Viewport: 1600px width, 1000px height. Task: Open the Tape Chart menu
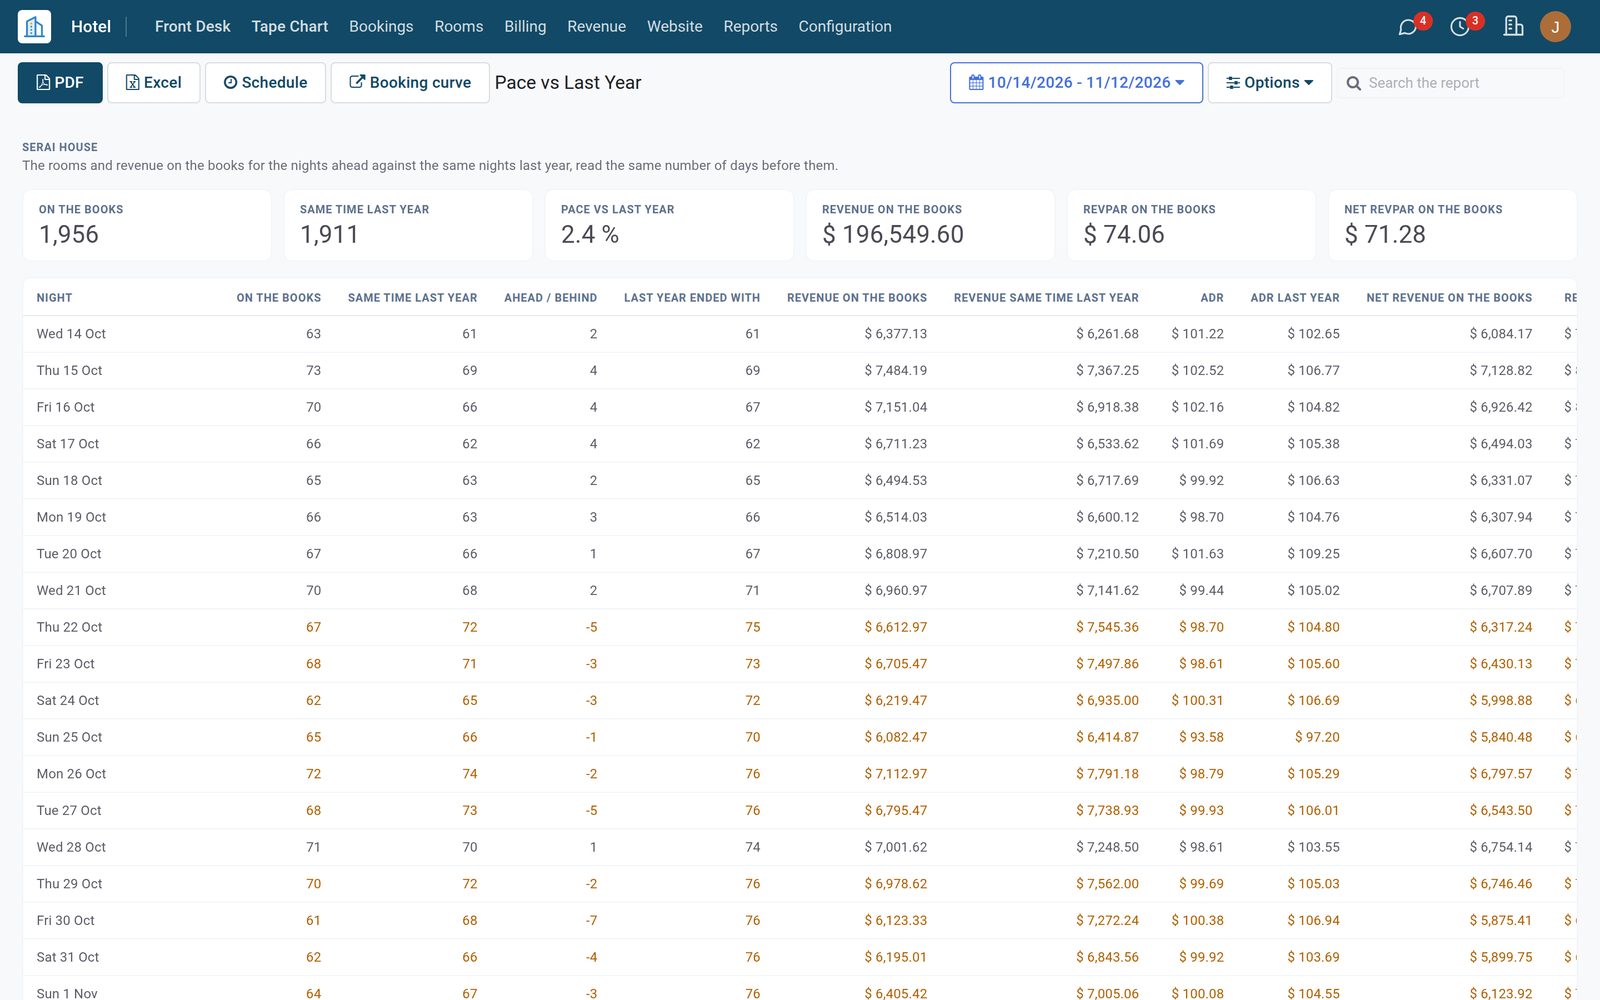pos(289,26)
